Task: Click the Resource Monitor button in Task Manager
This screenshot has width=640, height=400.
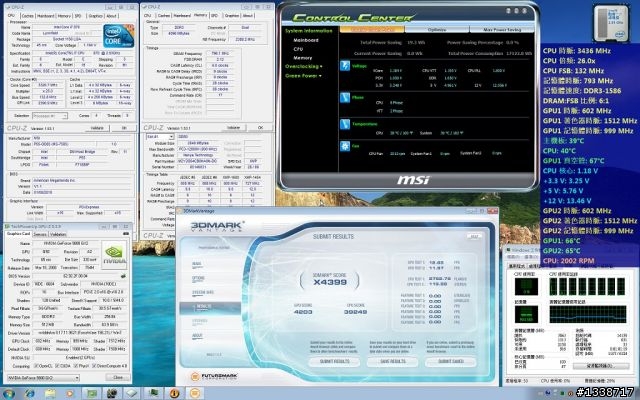Action: point(601,366)
